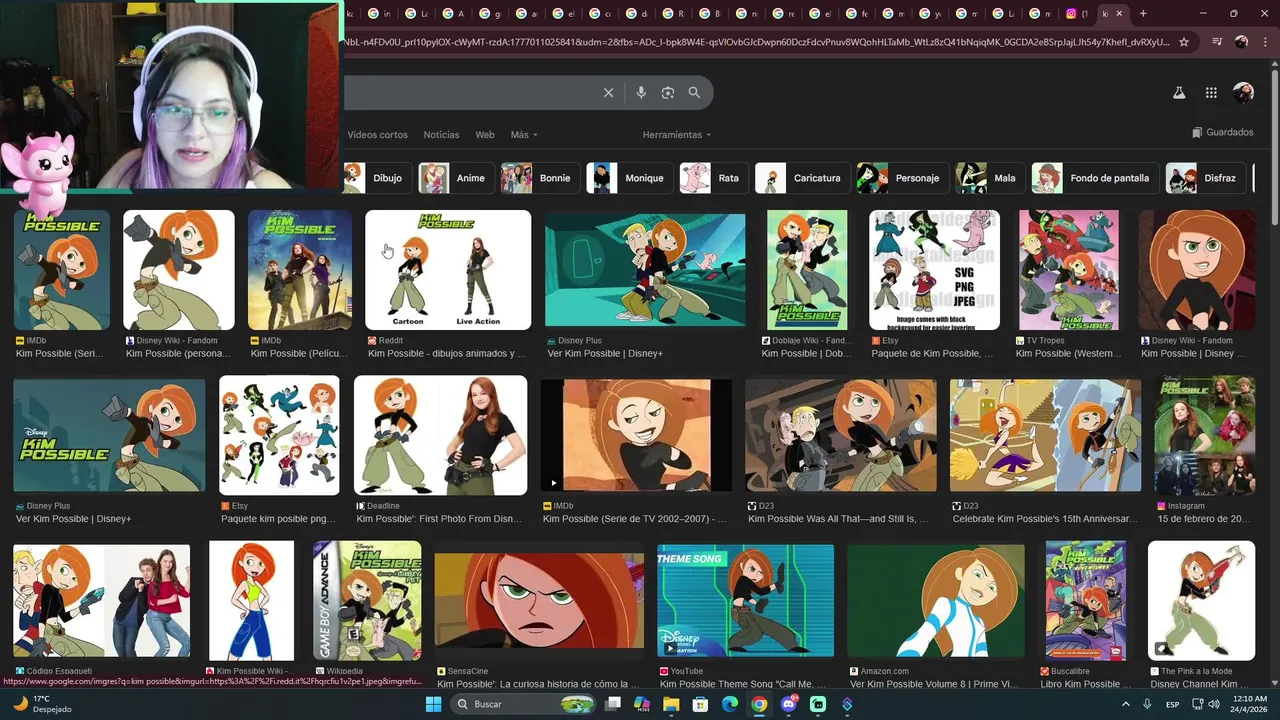The height and width of the screenshot is (720, 1280).
Task: Click the taskbar Buscar search field
Action: 525,704
